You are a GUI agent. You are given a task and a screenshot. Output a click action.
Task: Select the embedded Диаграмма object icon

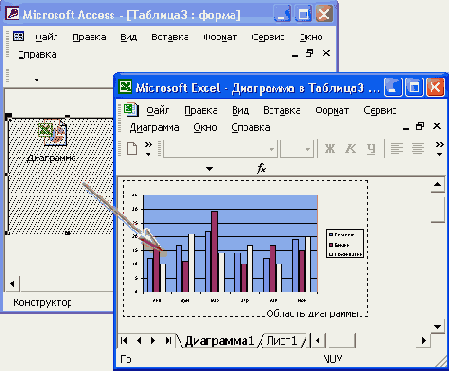pos(53,133)
